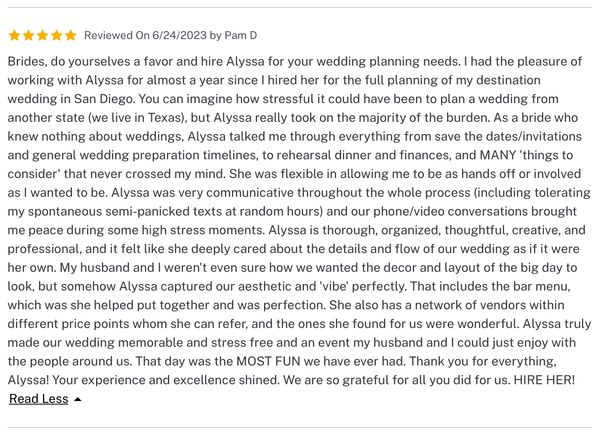600x435 pixels.
Task: Click the word "Brides" starting the review
Action: (x=29, y=62)
